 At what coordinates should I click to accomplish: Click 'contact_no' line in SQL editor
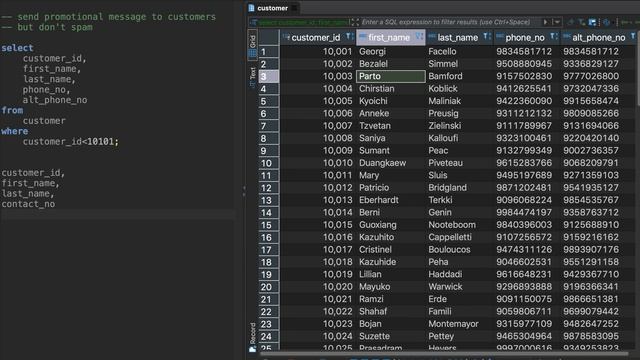click(28, 204)
